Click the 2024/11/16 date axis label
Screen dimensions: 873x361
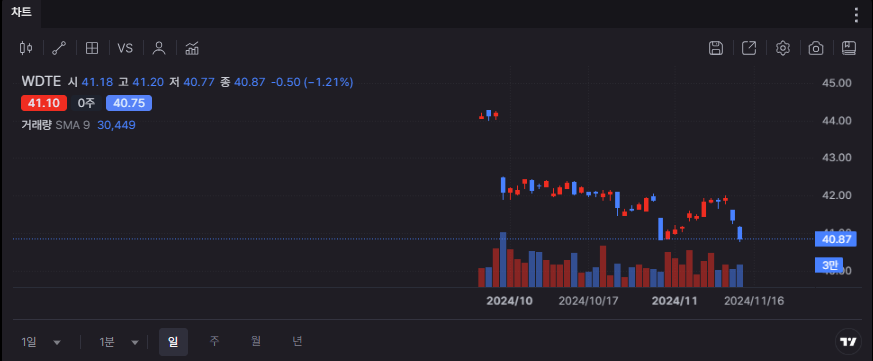coord(754,301)
